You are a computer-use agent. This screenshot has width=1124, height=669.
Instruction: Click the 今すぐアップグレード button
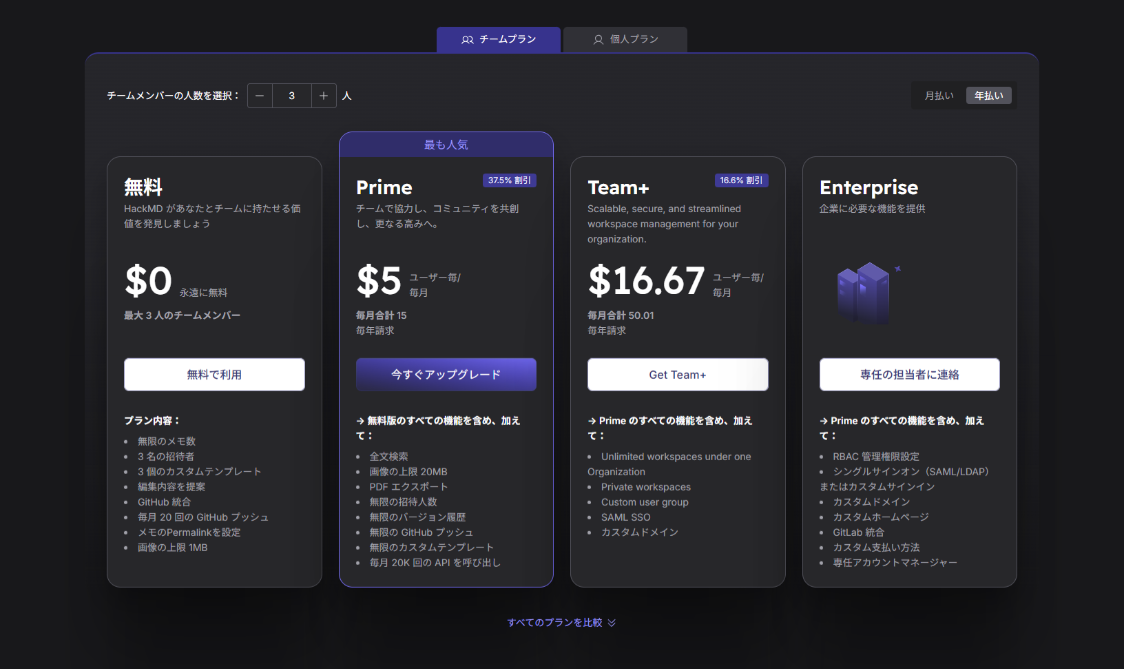446,375
